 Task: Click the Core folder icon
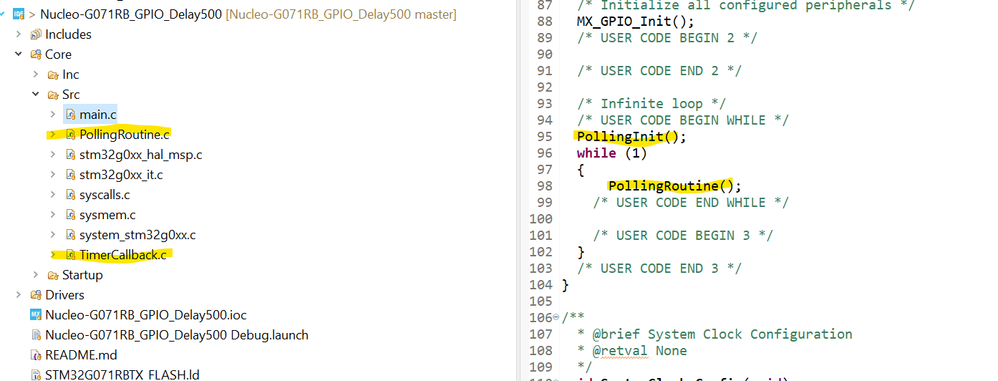click(x=36, y=54)
